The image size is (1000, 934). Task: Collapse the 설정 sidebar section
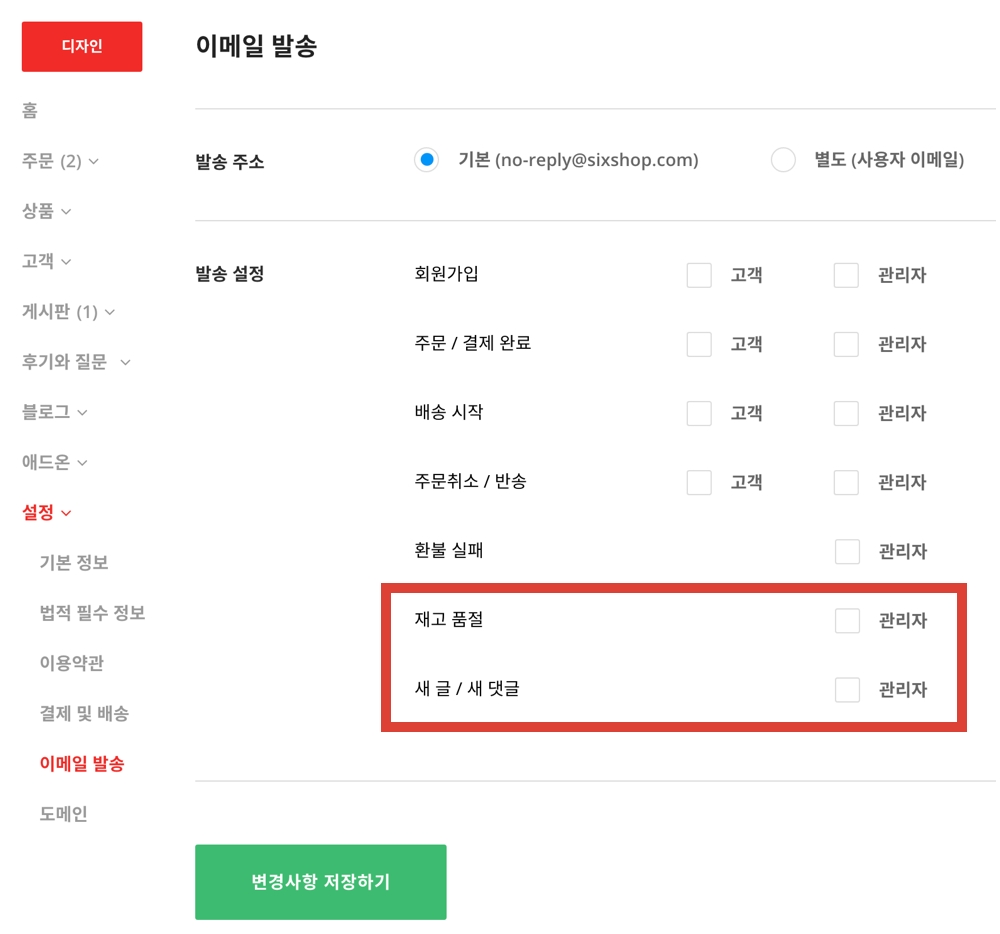coord(47,513)
